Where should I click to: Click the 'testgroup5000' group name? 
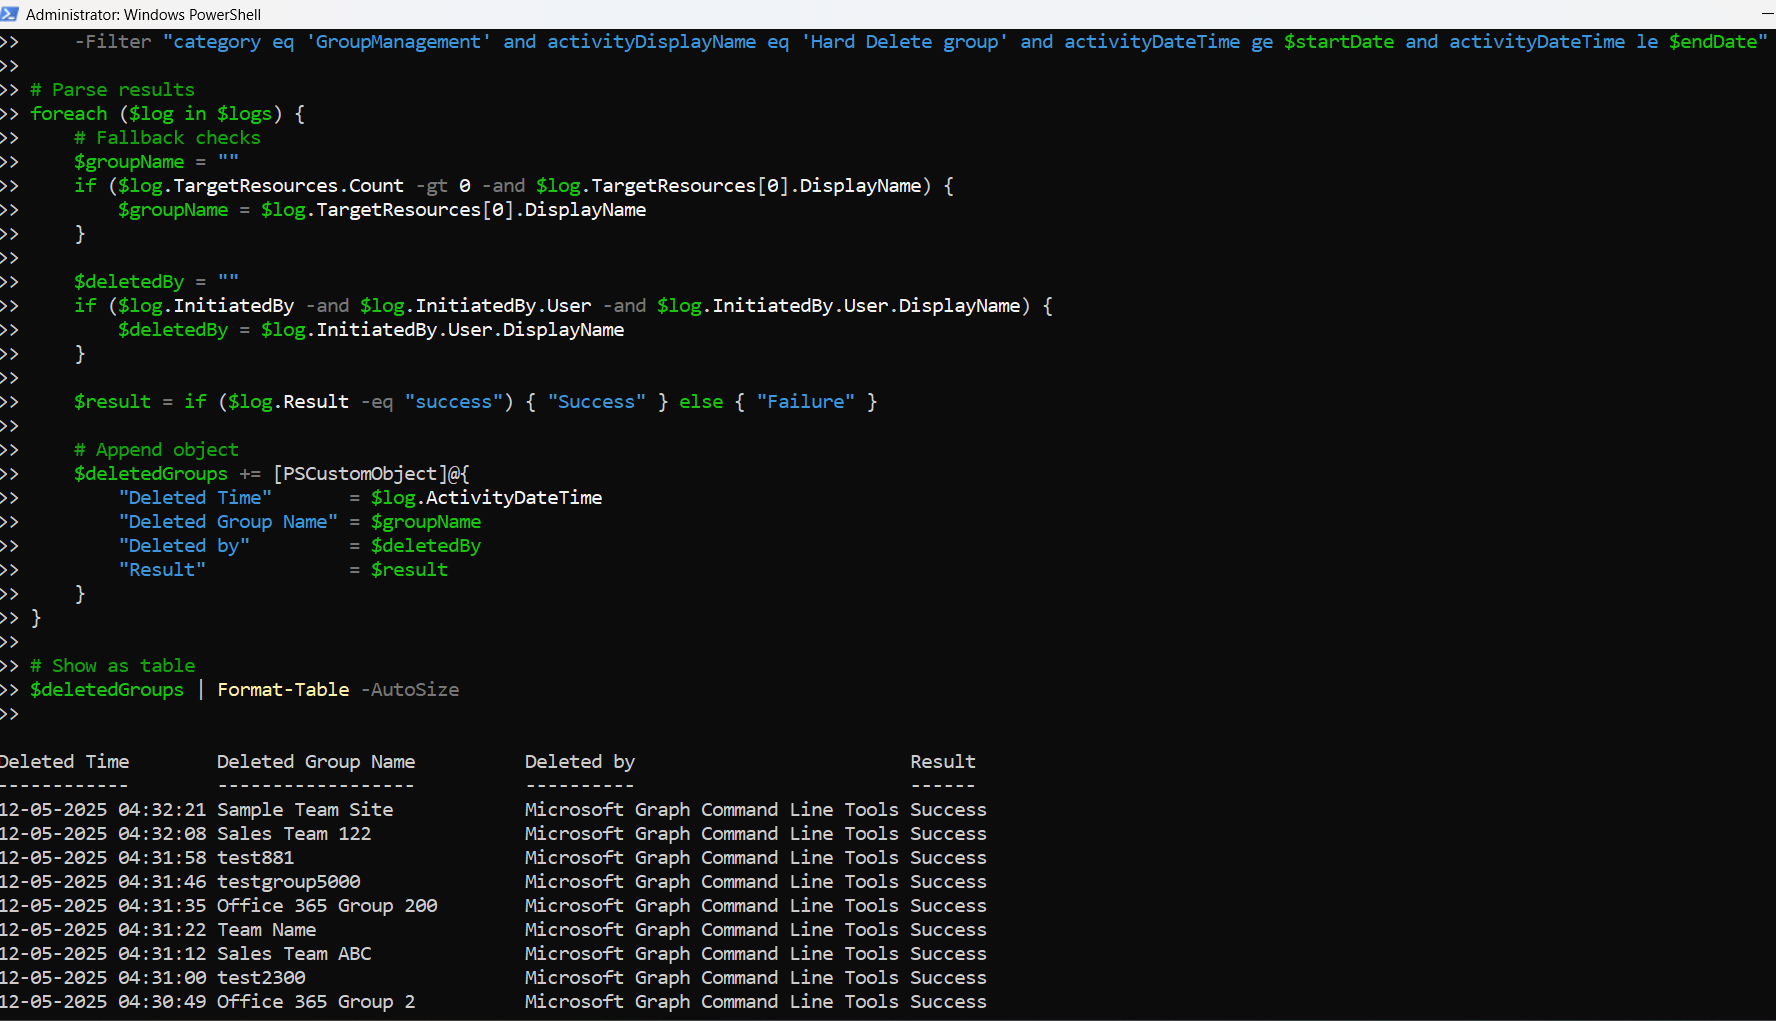288,882
